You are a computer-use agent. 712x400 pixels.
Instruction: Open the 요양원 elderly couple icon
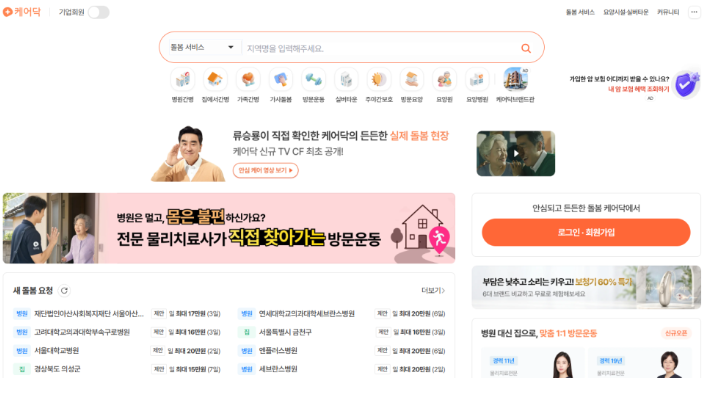click(x=444, y=79)
